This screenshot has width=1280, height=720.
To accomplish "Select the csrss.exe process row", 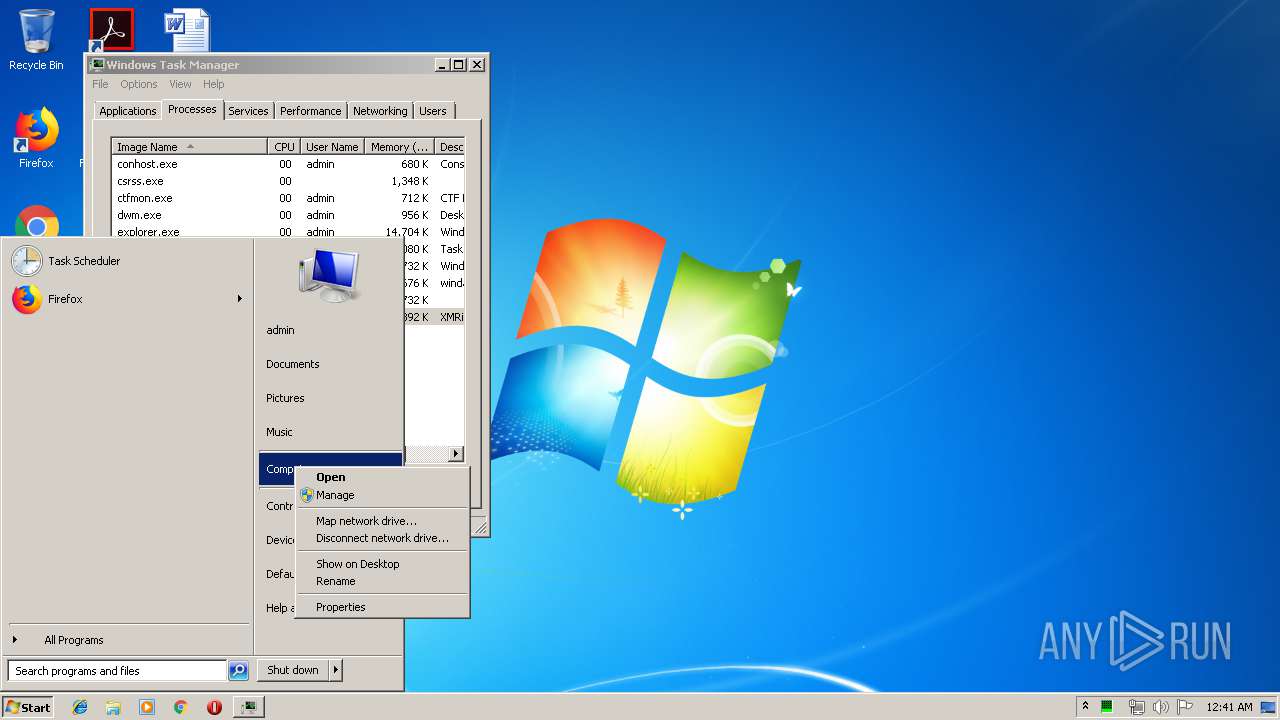I will [288, 181].
